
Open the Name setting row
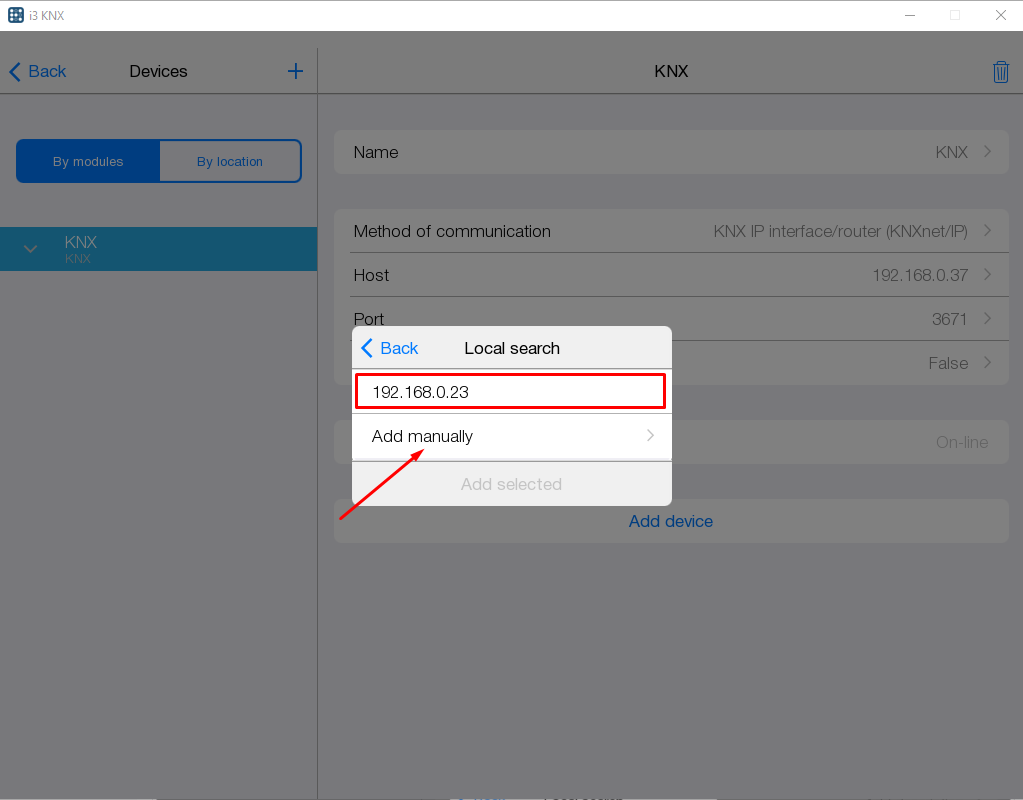[x=671, y=152]
